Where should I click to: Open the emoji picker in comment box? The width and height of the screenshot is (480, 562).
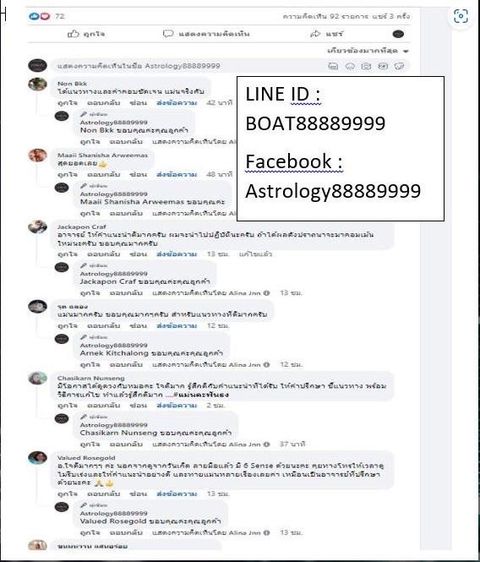(x=350, y=66)
